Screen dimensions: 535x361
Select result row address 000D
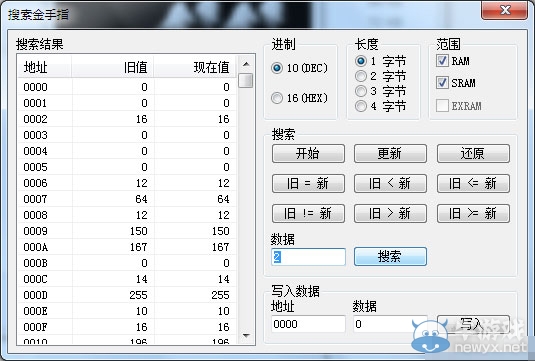(127, 295)
